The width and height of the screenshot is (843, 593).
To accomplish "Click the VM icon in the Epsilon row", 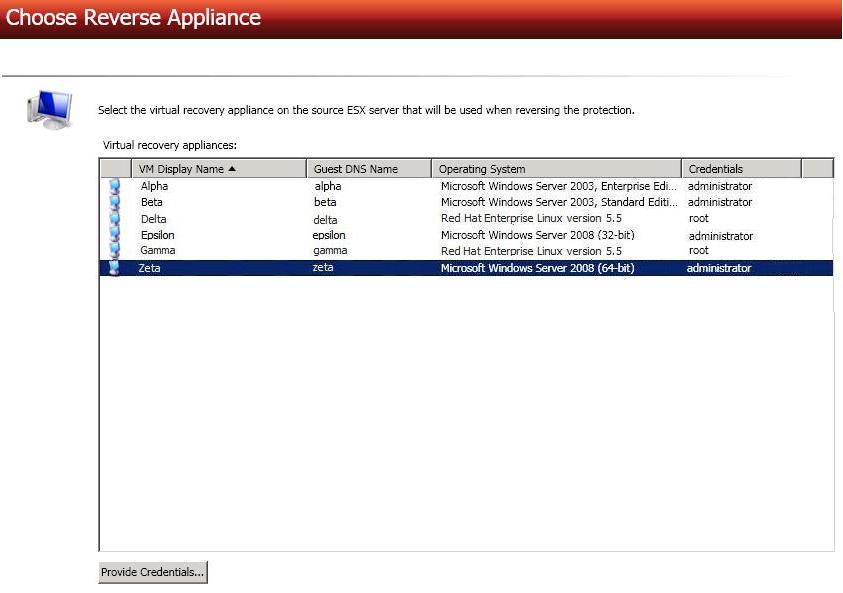I will coord(115,234).
